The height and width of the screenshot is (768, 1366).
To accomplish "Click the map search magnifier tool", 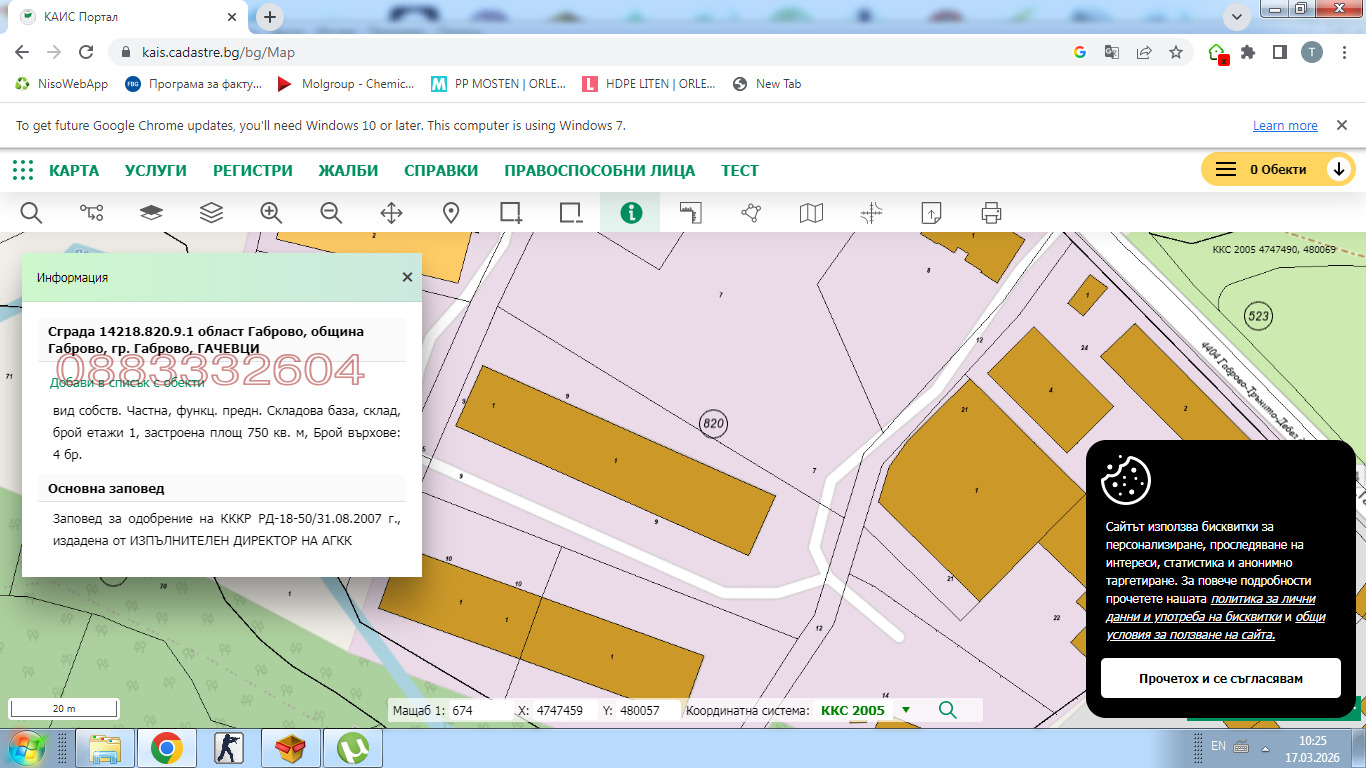I will click(31, 212).
